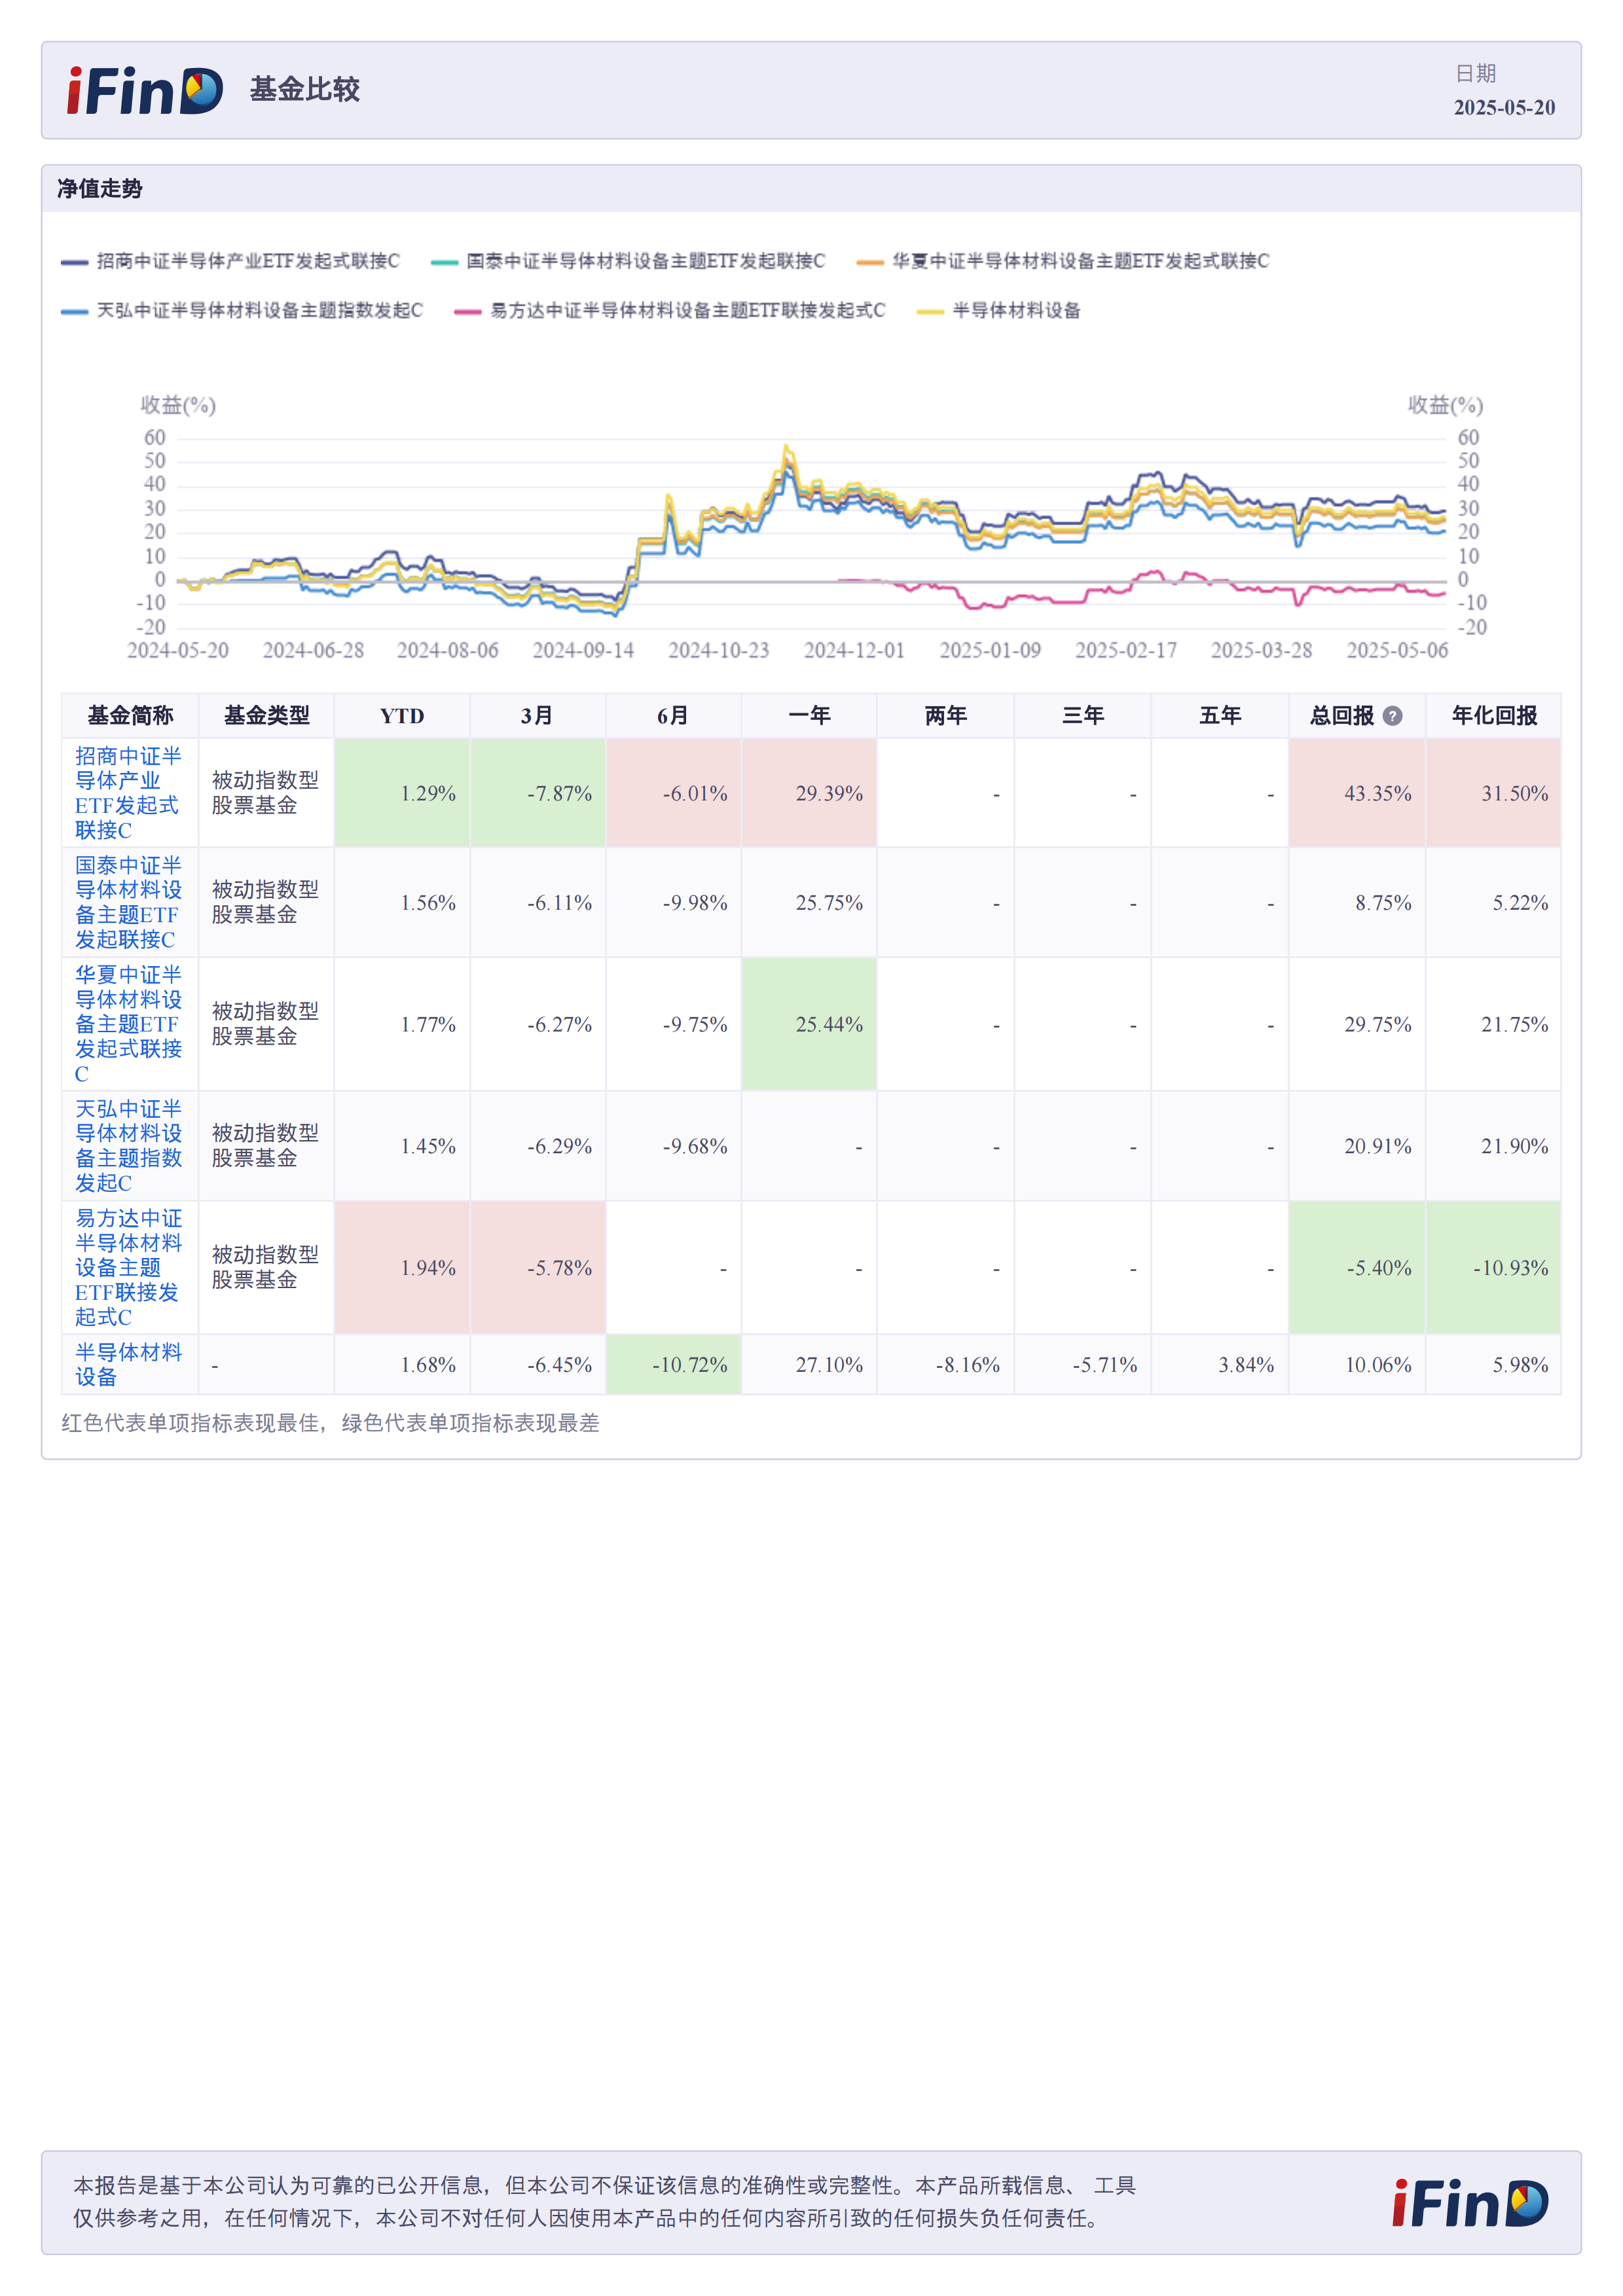Select the 31.50% annualized return cell
This screenshot has width=1623, height=2296.
(x=1494, y=793)
